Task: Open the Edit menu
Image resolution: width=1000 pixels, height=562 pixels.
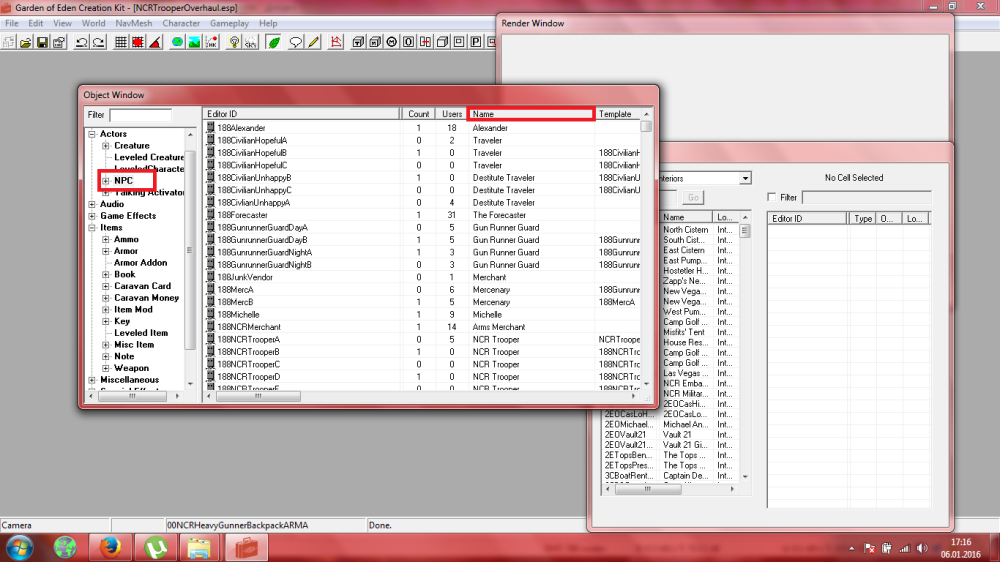Action: click(36, 24)
